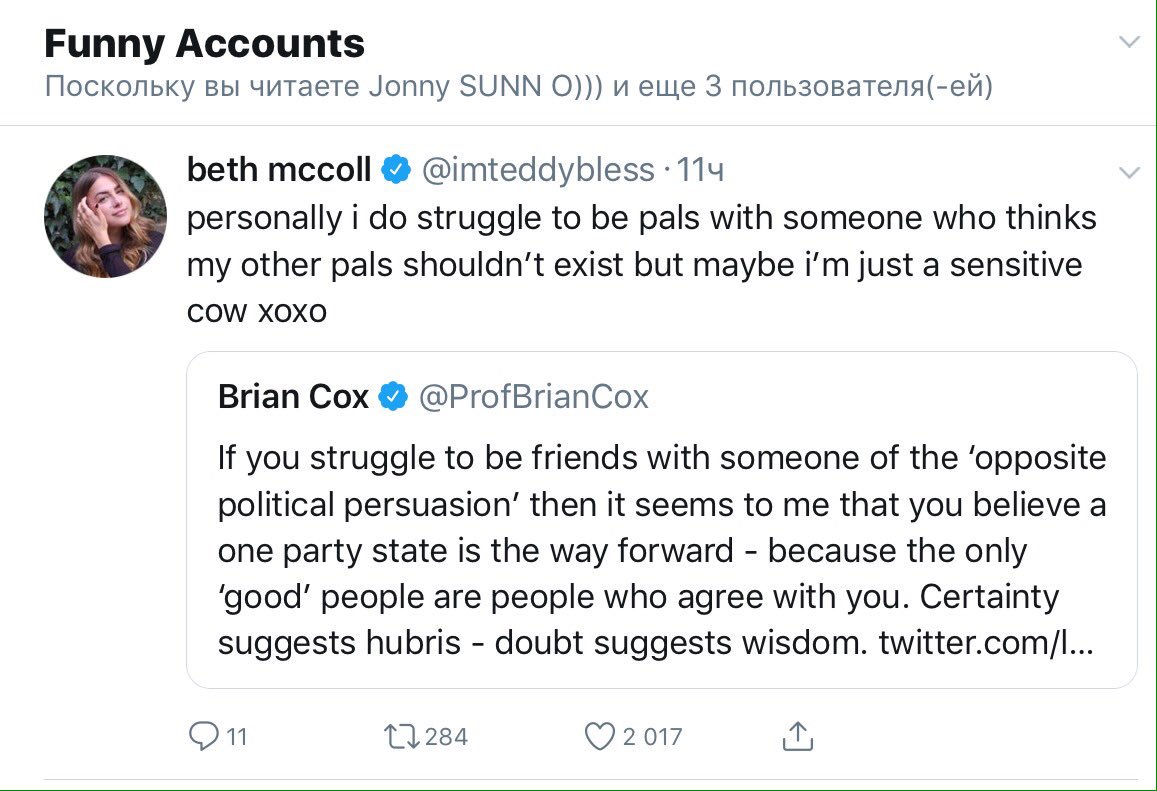This screenshot has height=791, width=1157.
Task: Select the Funny Accounts heading
Action: [x=205, y=44]
